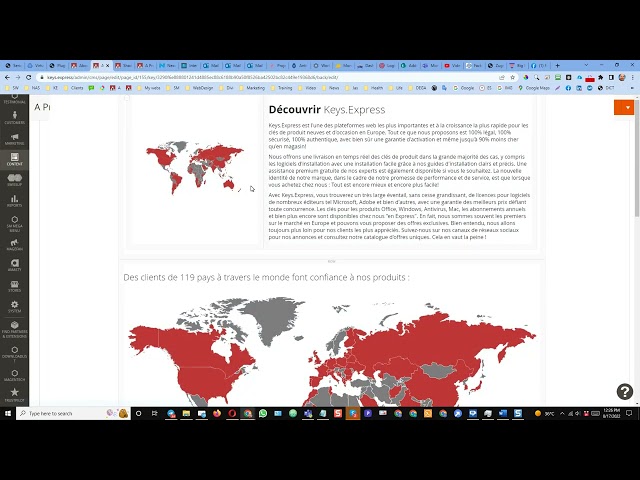Bookmark this page with the star icon
The width and height of the screenshot is (640, 480).
(513, 77)
